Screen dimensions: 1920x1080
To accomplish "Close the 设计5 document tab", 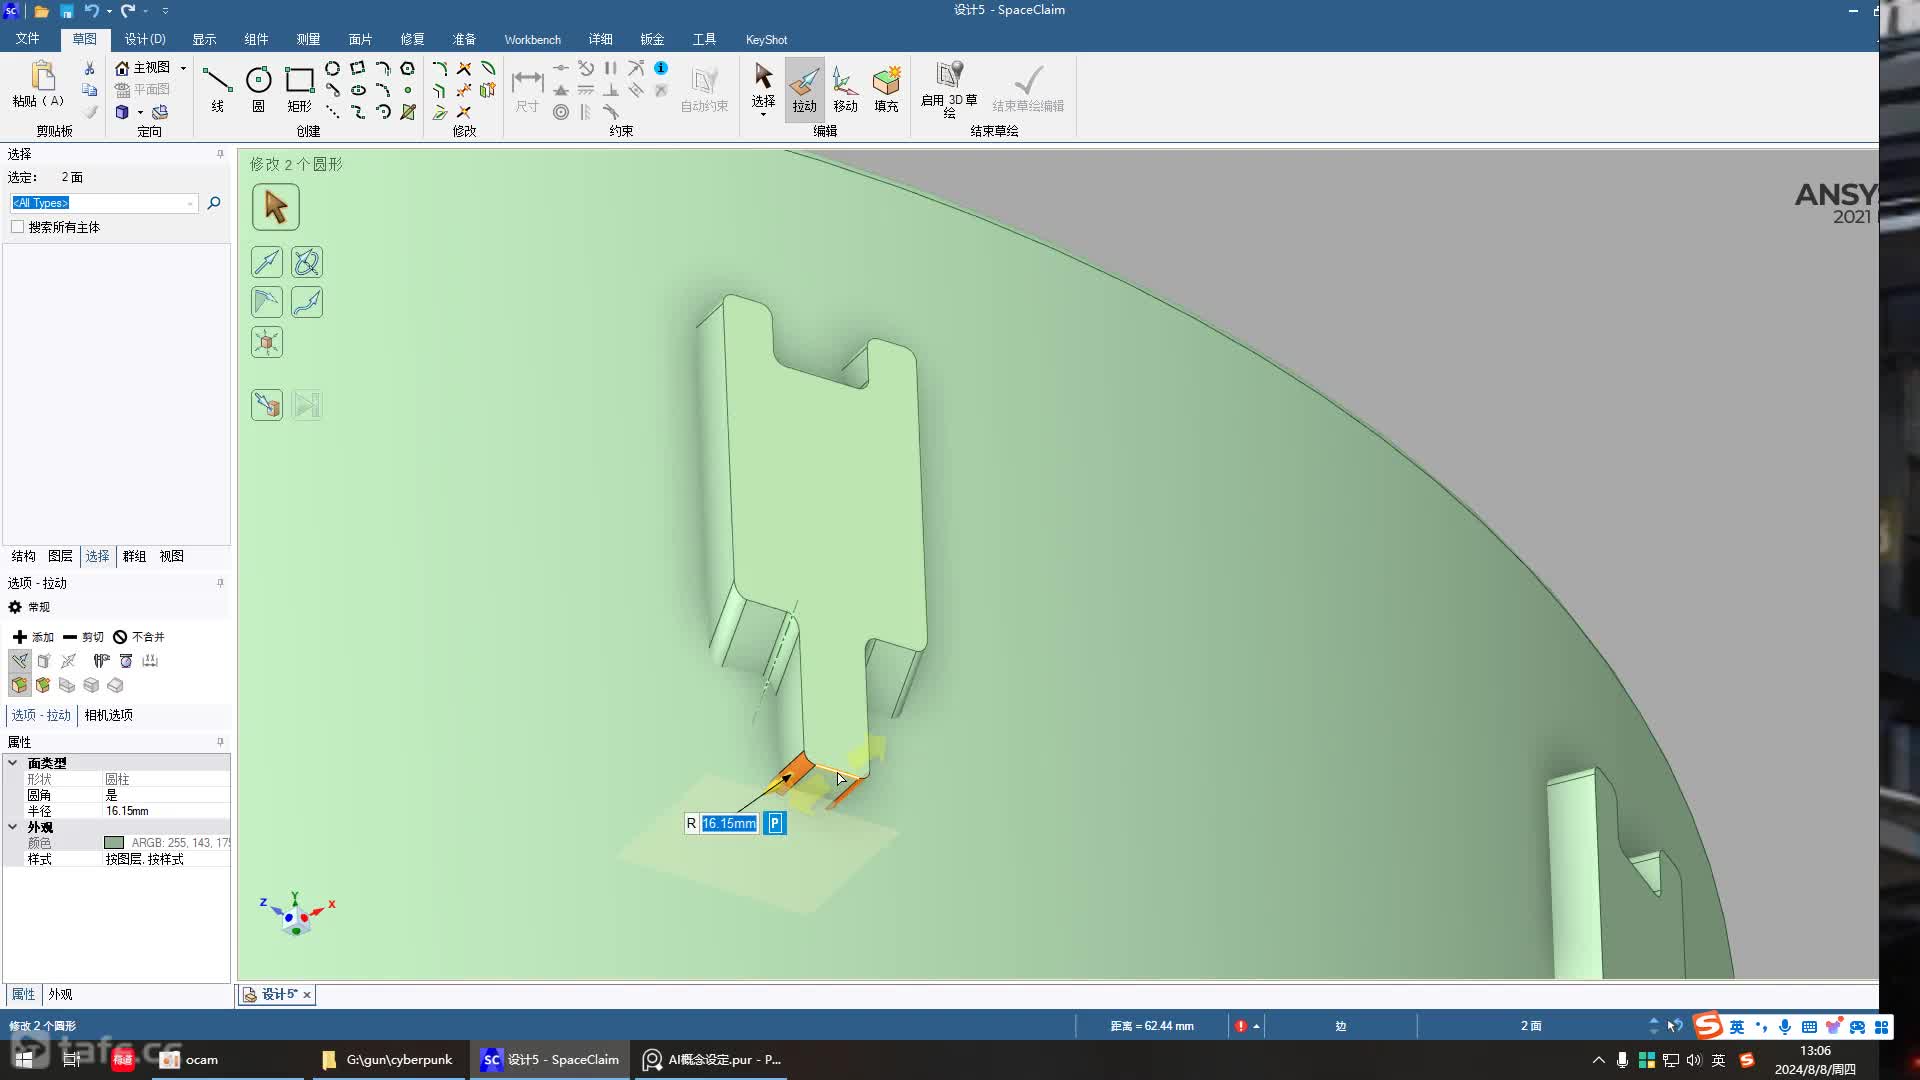I will 307,994.
